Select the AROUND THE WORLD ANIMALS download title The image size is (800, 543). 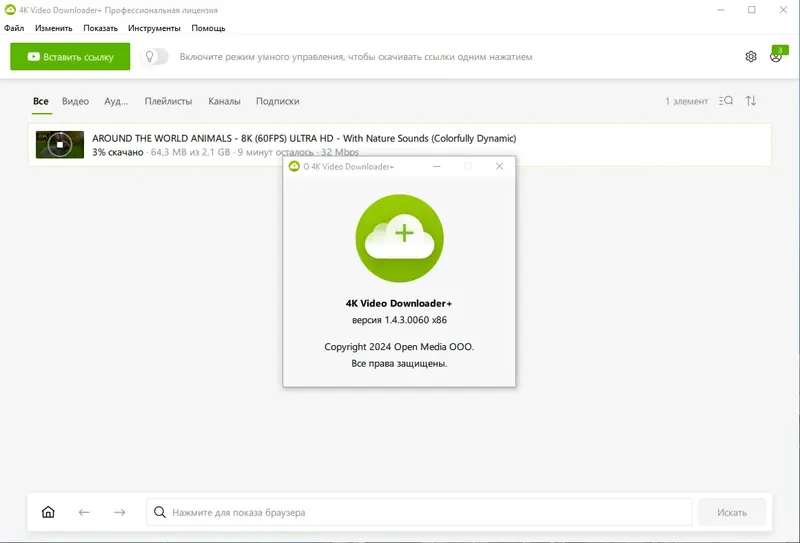coord(304,138)
